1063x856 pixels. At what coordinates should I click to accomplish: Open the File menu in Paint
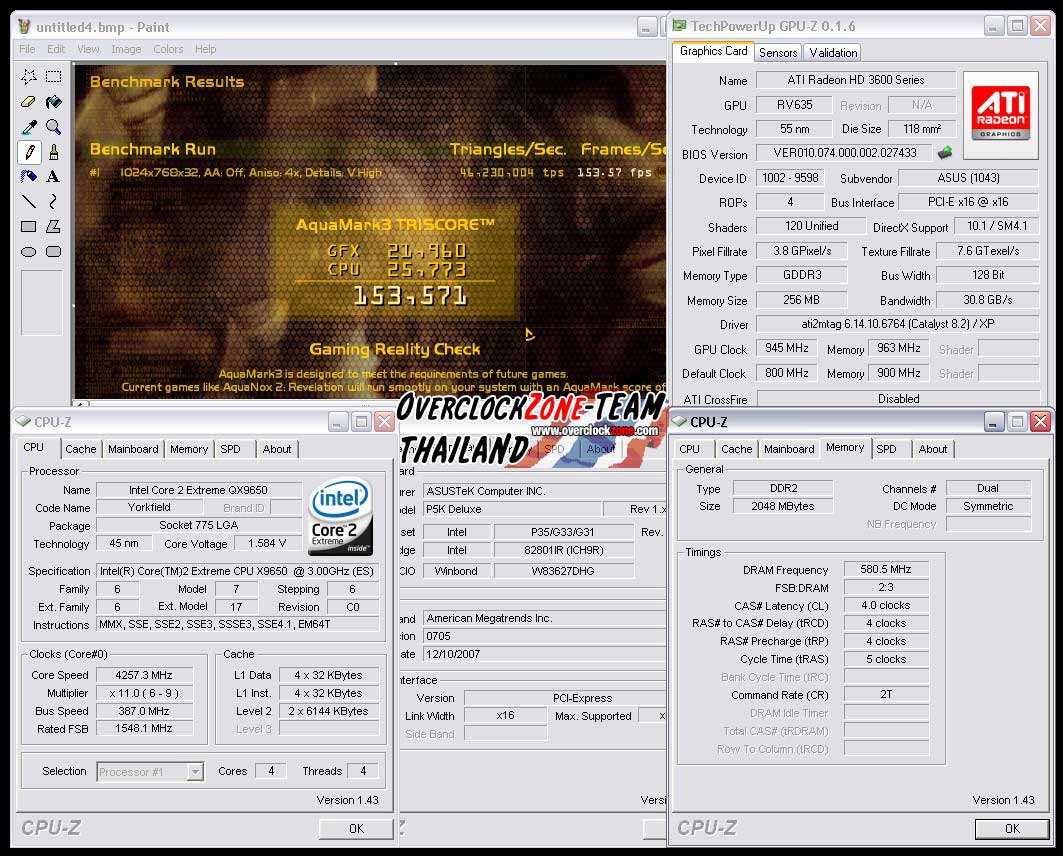click(x=27, y=49)
